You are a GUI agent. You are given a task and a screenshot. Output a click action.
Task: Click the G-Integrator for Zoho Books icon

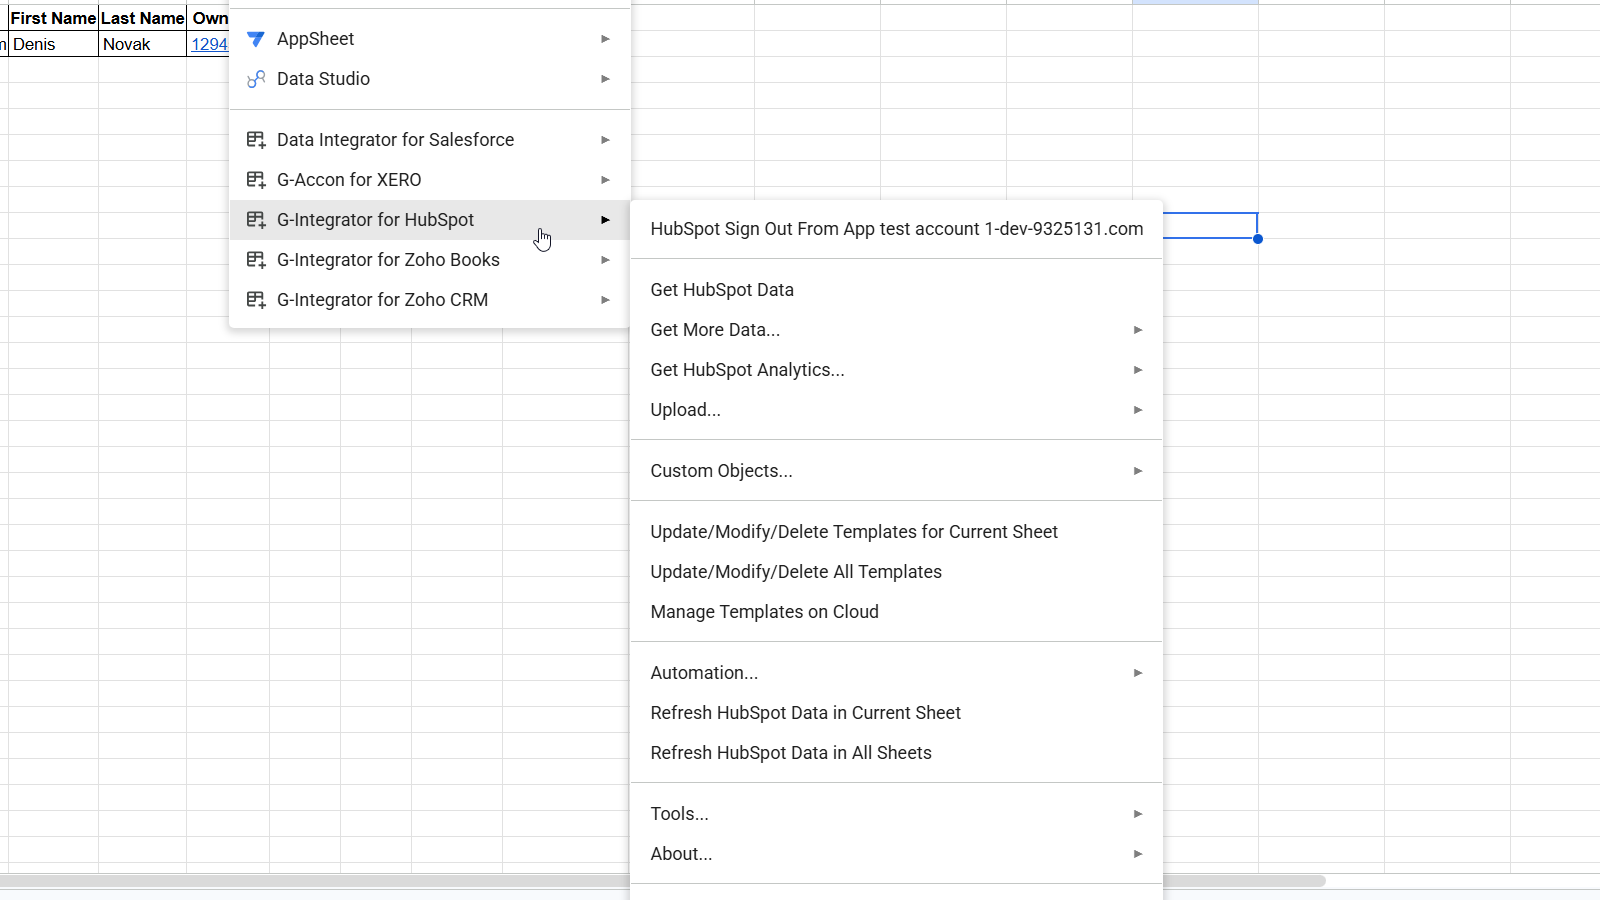256,260
